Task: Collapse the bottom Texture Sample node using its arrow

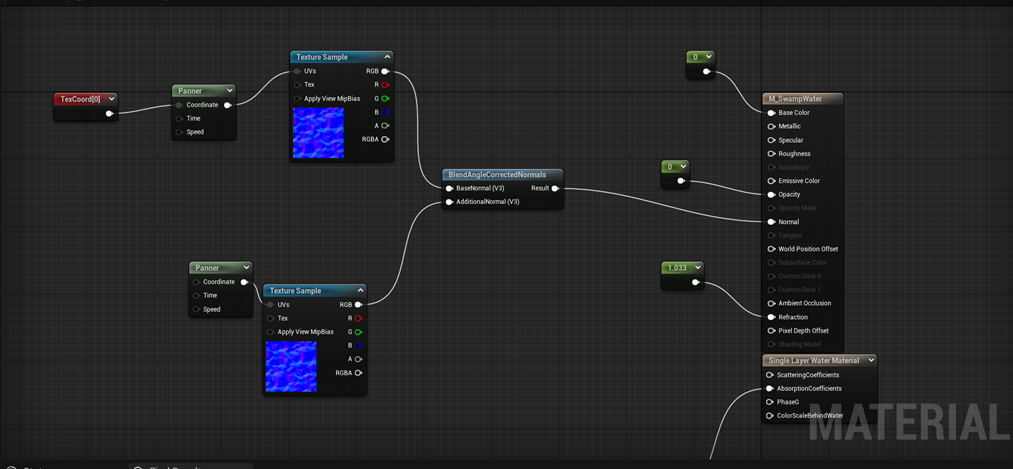Action: tap(360, 291)
